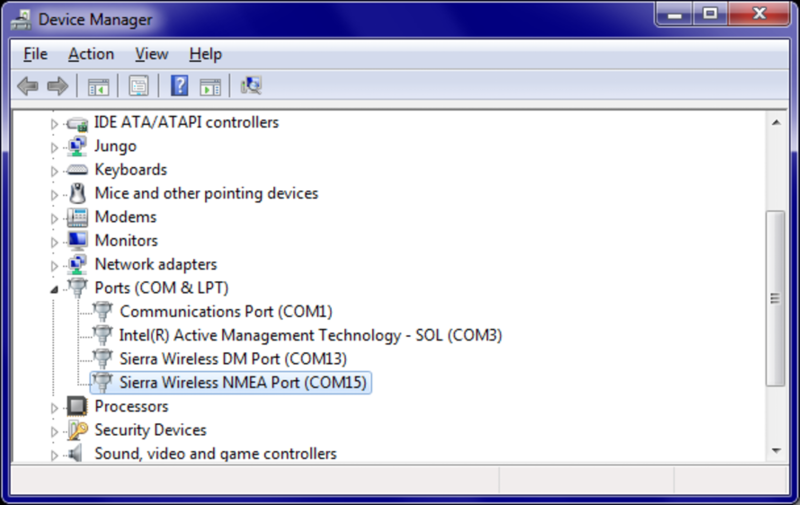
Task: Select the Network adapters label
Action: click(156, 264)
